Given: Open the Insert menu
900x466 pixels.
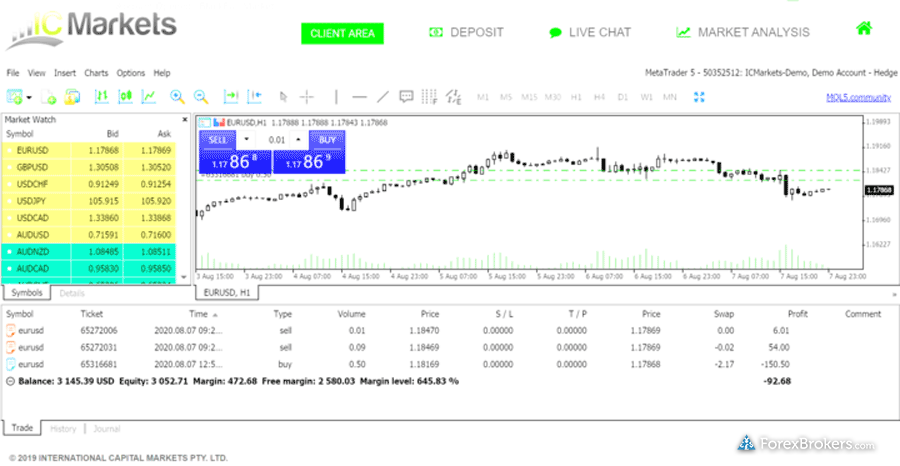Looking at the screenshot, I should [65, 73].
